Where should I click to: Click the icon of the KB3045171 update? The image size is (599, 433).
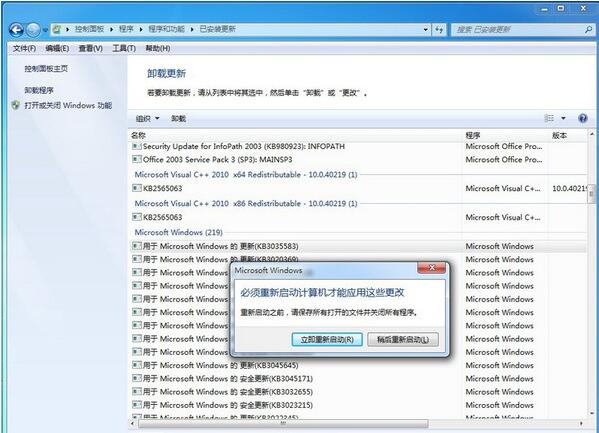point(137,378)
